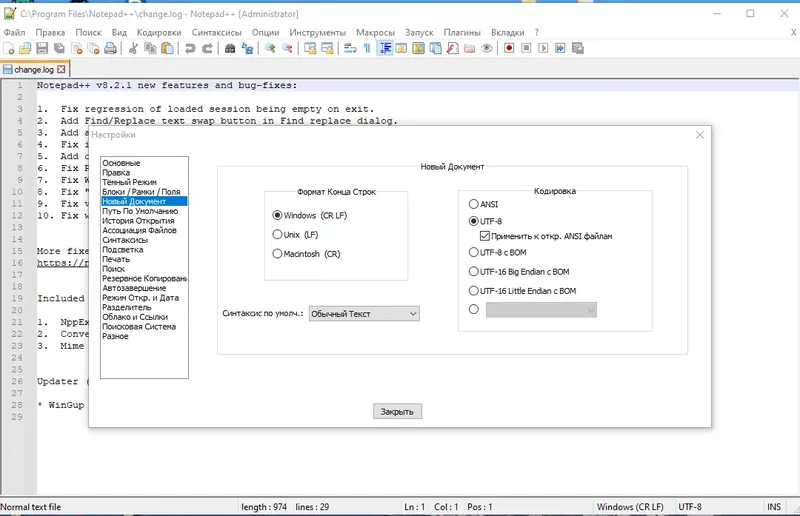Select Подсветка settings category
Viewport: 800px width, 516px height.
(122, 250)
